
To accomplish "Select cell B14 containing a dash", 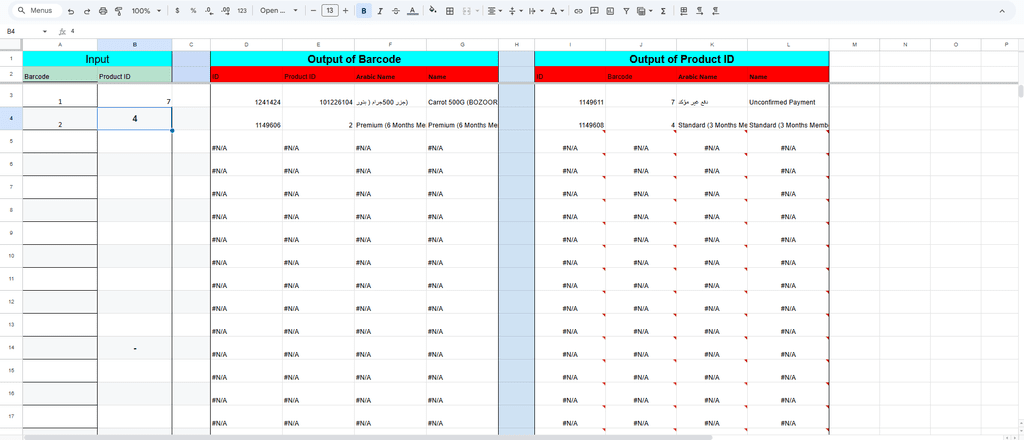I will 135,348.
